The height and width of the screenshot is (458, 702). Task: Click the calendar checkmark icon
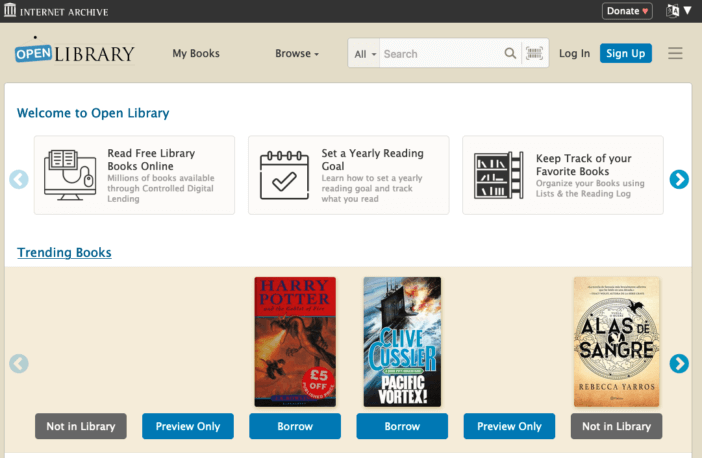point(284,175)
